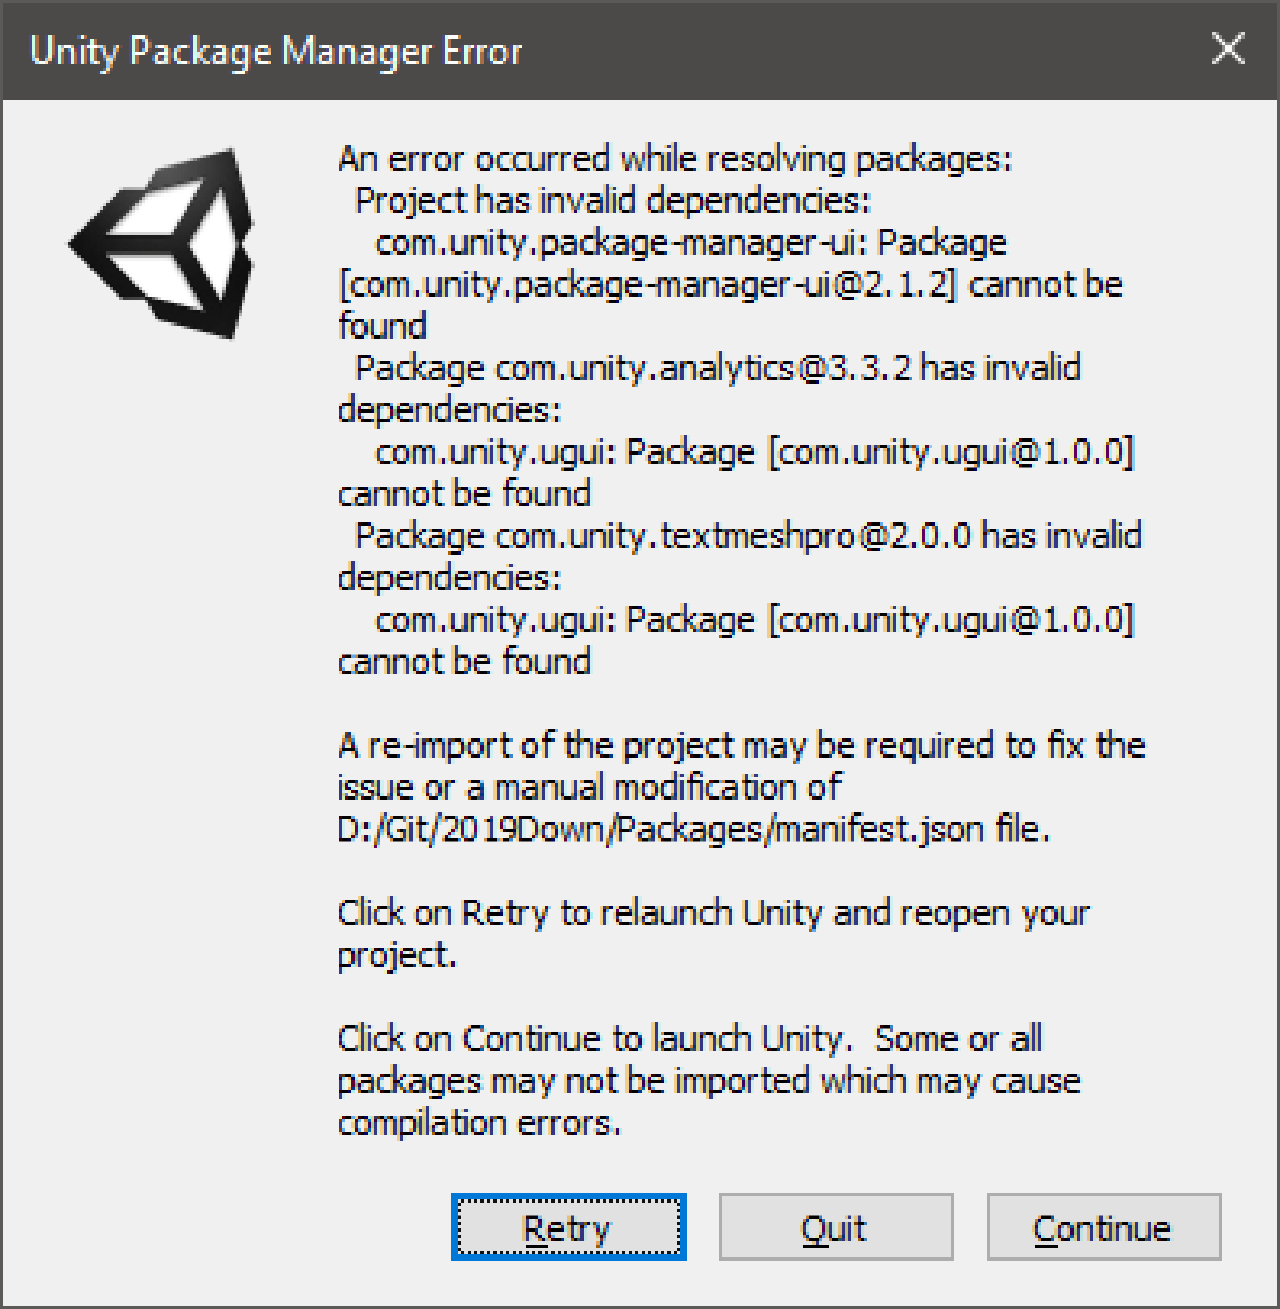Click the 'compilation errors.' ending line
The image size is (1280, 1309).
[479, 1123]
